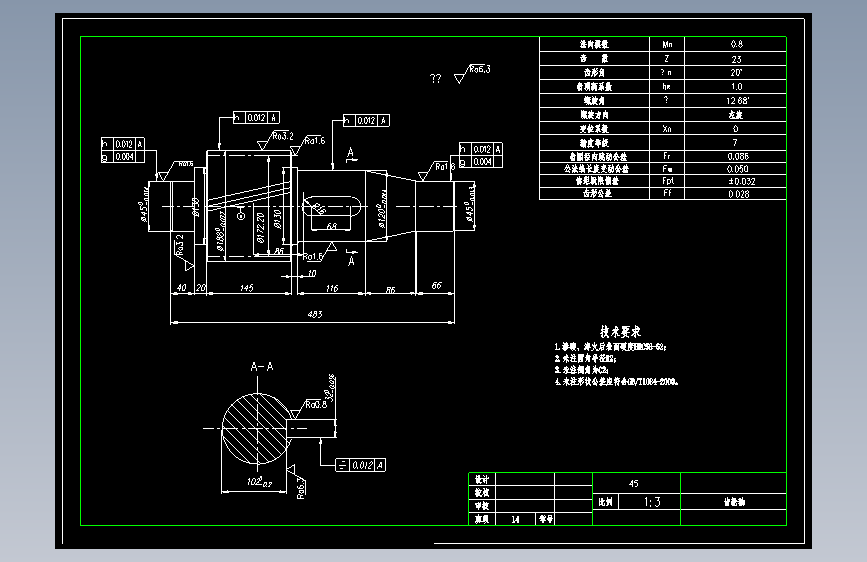Click the Fpt symbol cell in table
The height and width of the screenshot is (562, 867).
click(x=667, y=181)
